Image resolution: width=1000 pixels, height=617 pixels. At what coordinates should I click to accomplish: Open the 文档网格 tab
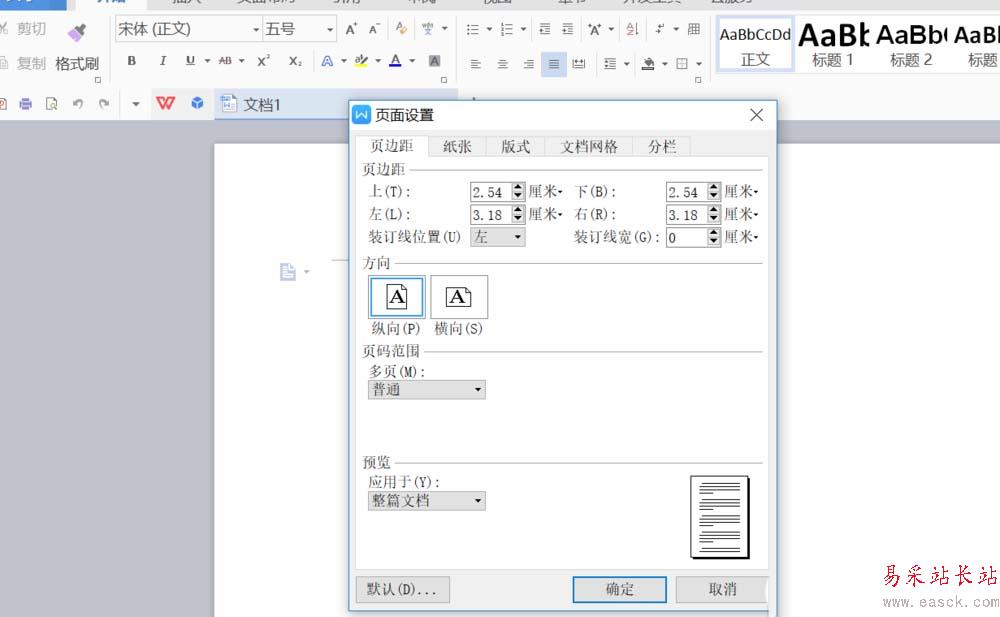pyautogui.click(x=589, y=146)
